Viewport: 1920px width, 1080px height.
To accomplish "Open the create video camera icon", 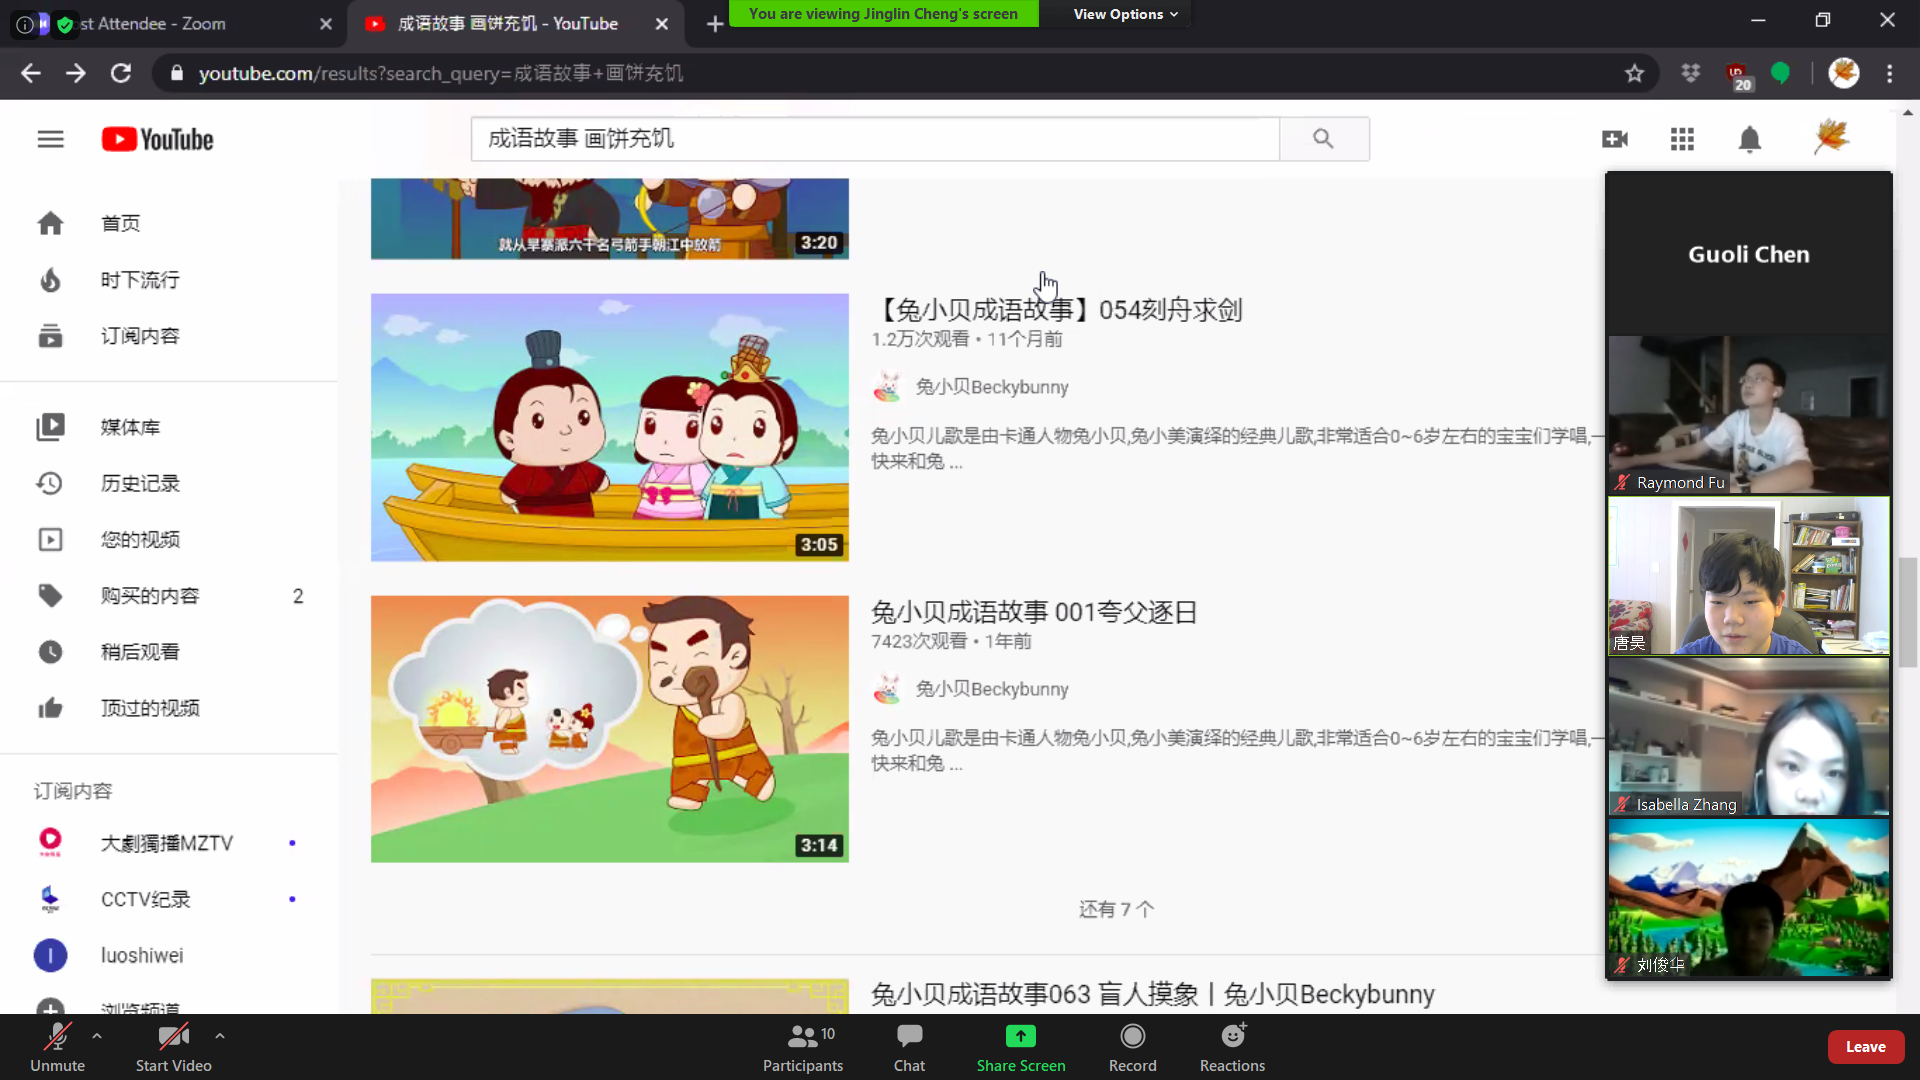I will pos(1615,139).
